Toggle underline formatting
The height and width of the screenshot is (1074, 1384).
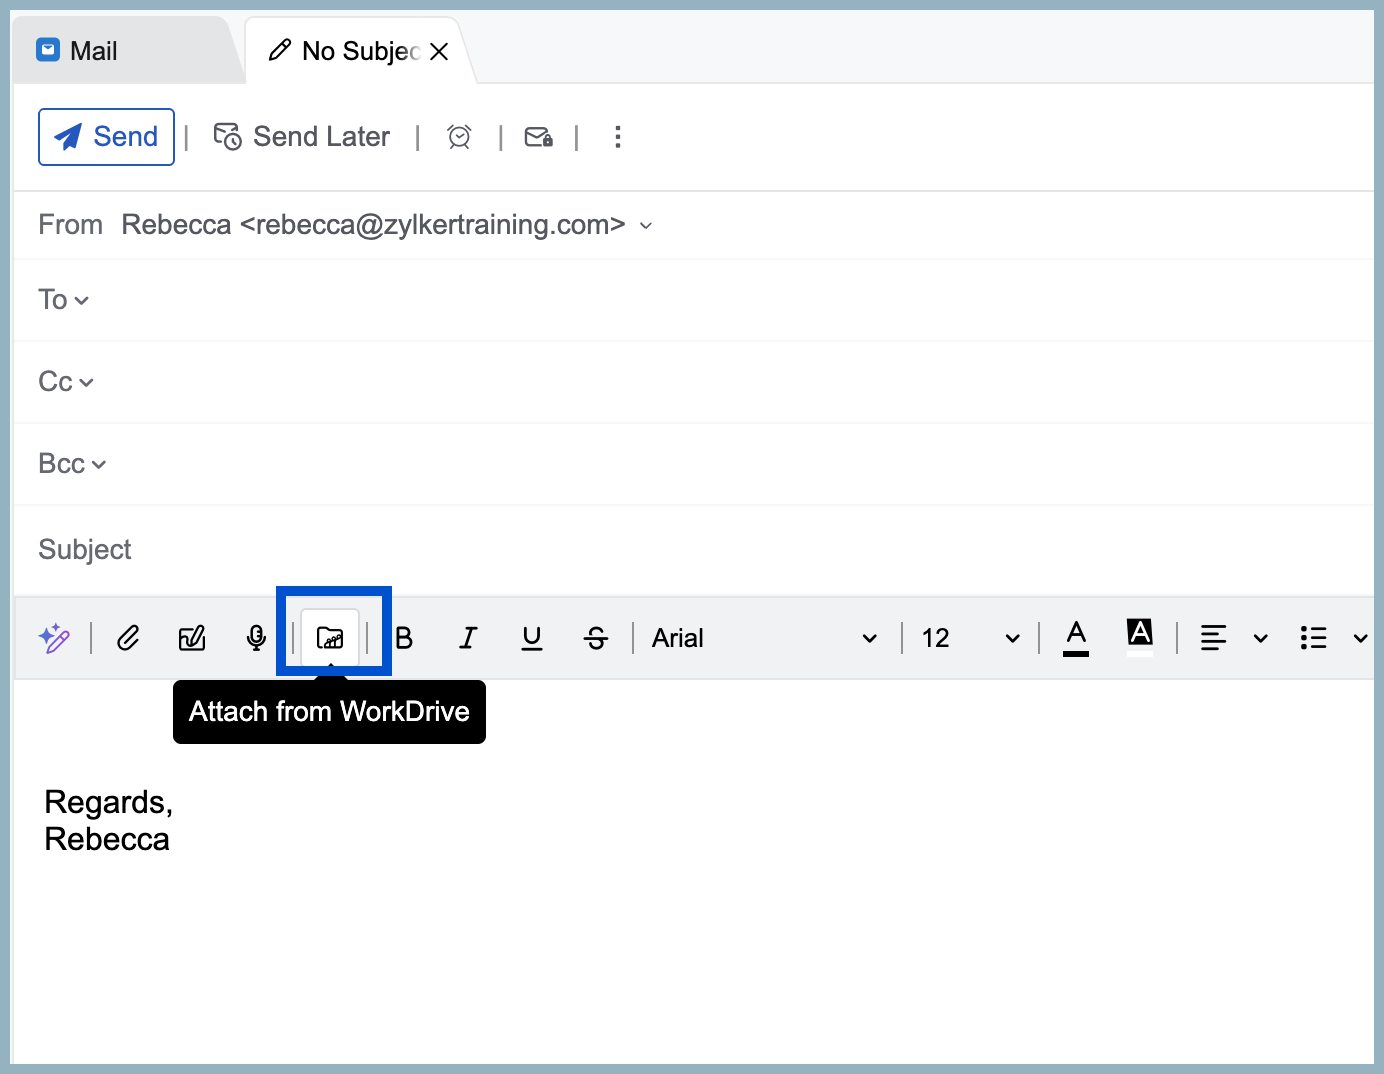532,638
